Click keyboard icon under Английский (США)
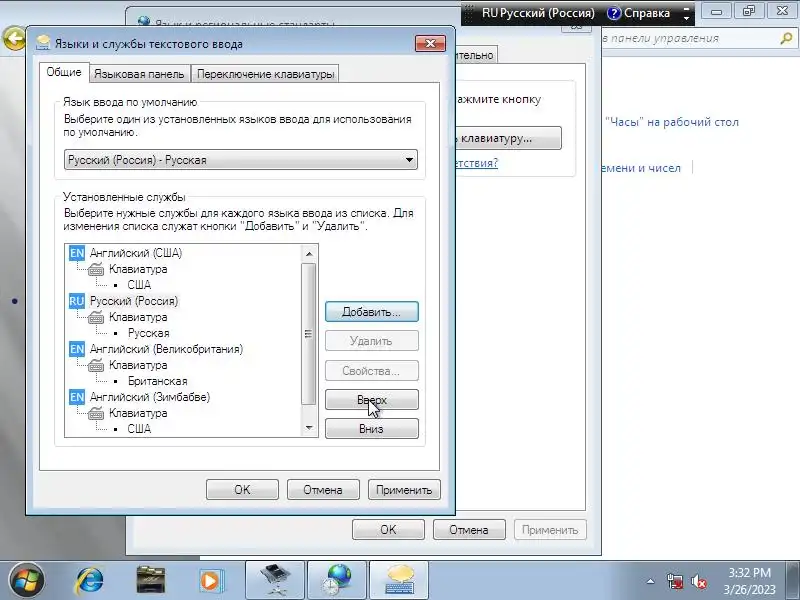 point(96,269)
